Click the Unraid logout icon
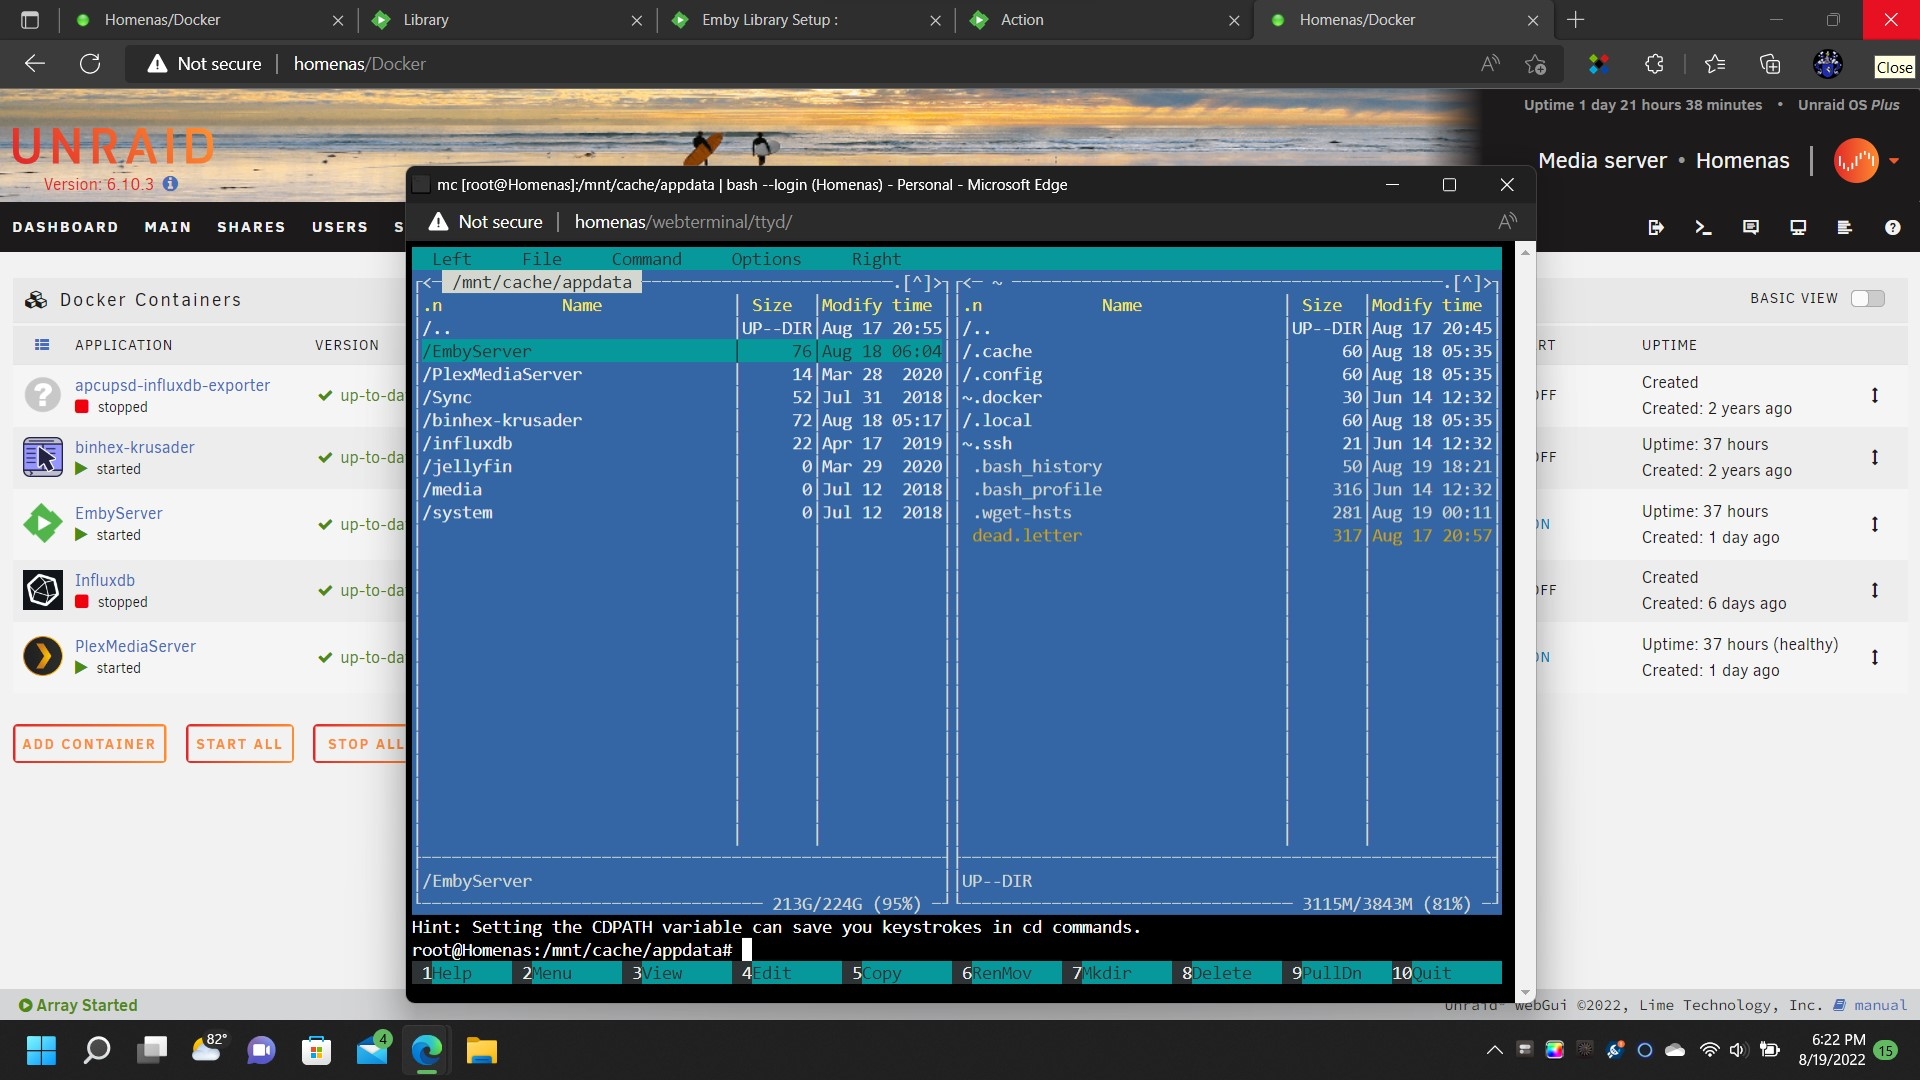This screenshot has height=1080, width=1920. coord(1656,228)
